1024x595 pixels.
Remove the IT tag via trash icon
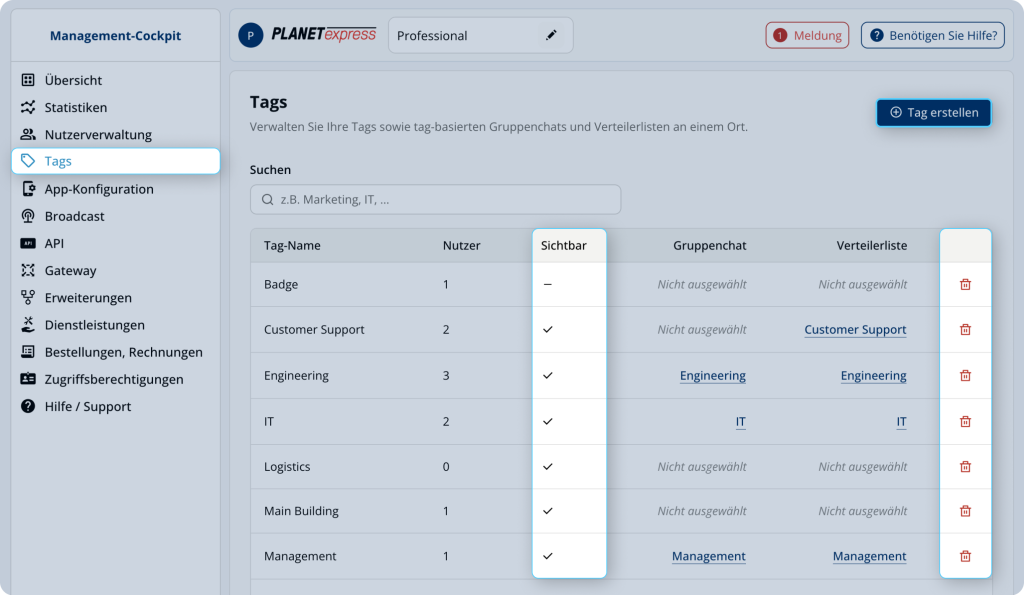coord(965,421)
